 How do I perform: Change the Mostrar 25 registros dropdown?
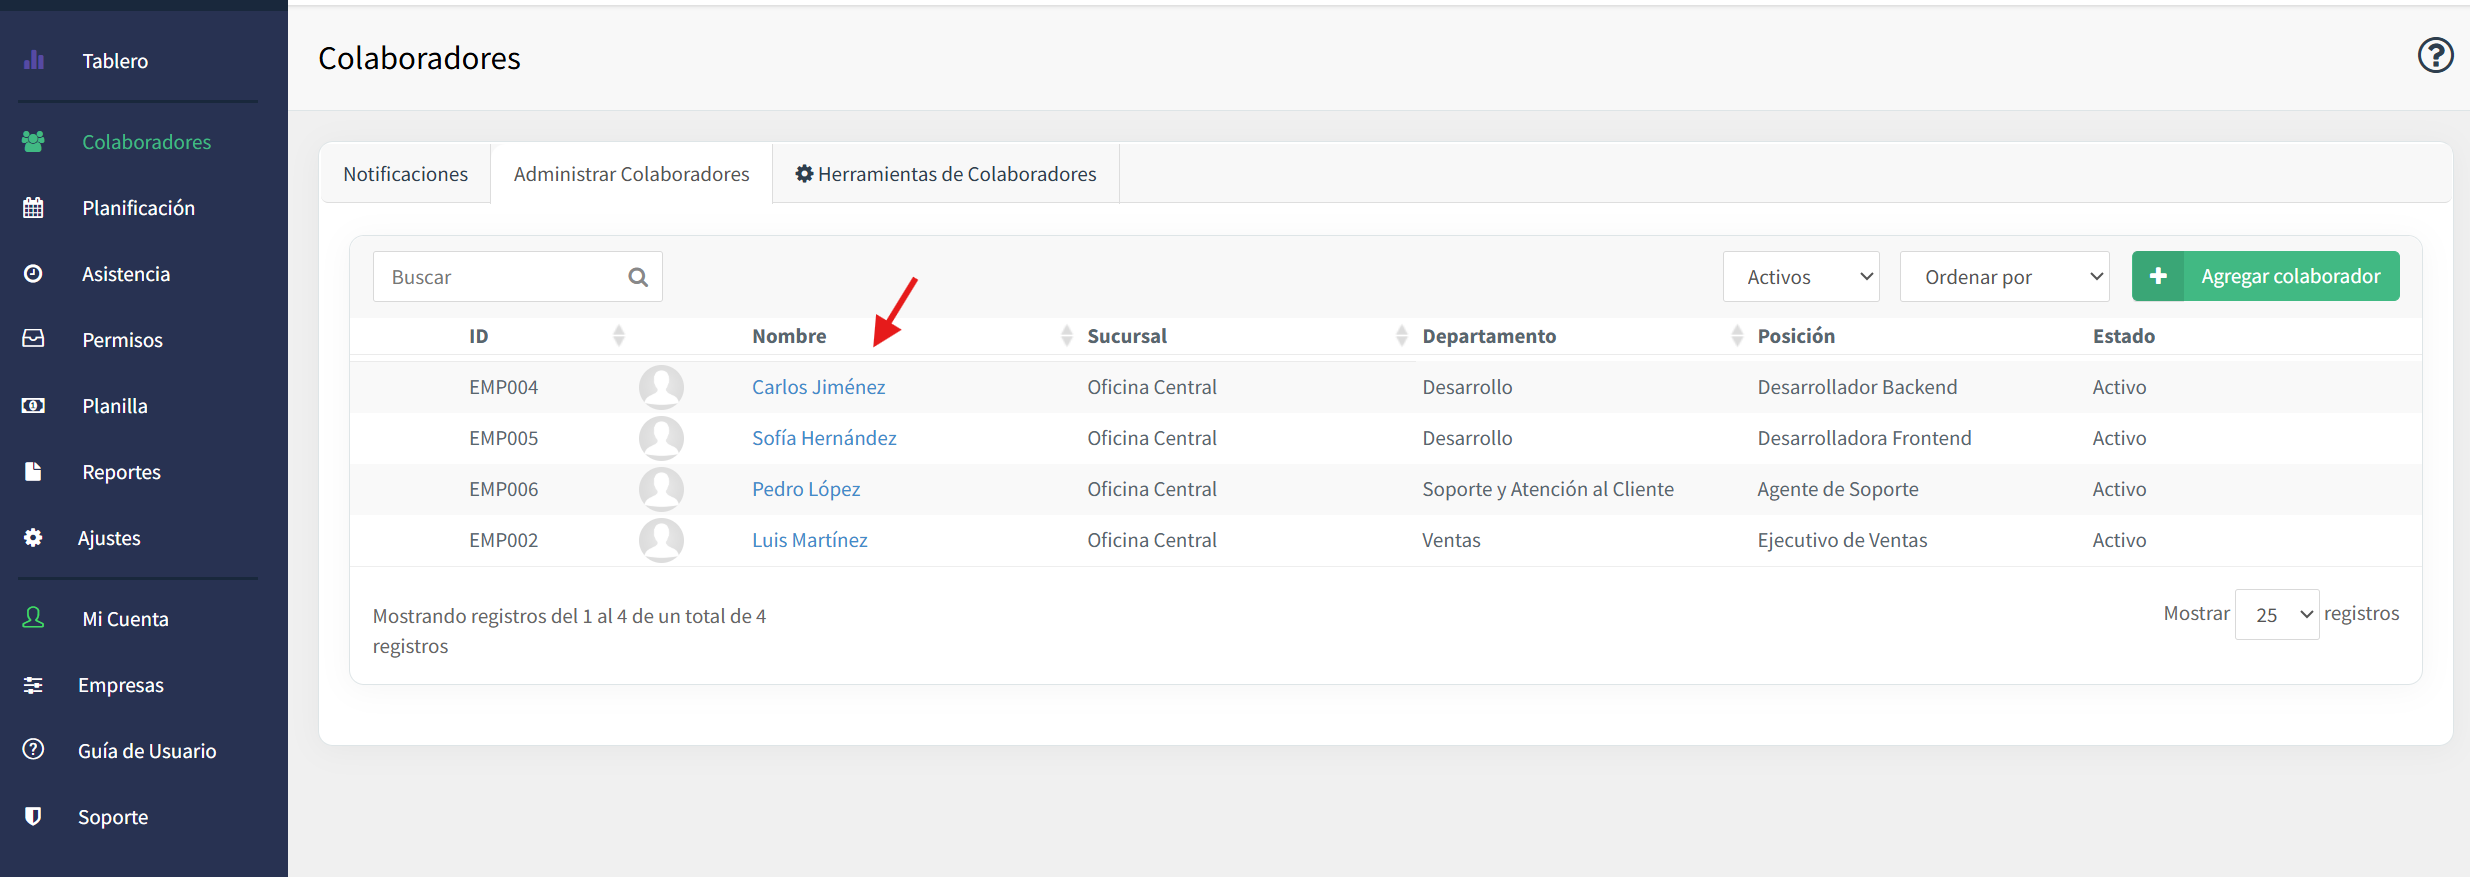(2277, 615)
